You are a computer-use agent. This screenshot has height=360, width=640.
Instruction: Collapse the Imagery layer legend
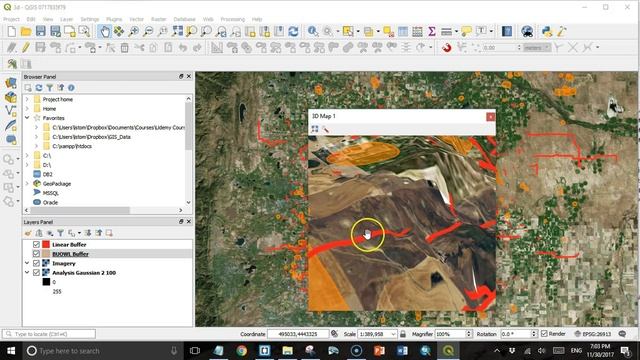pyautogui.click(x=27, y=263)
